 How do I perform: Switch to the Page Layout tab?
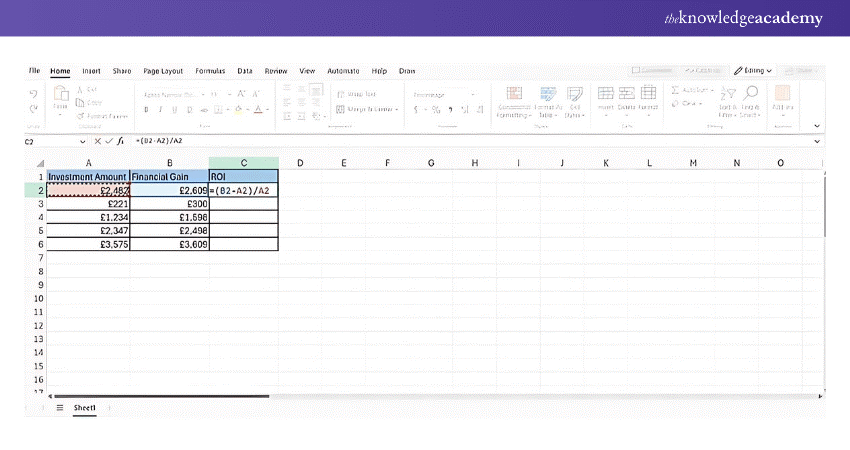pos(163,71)
